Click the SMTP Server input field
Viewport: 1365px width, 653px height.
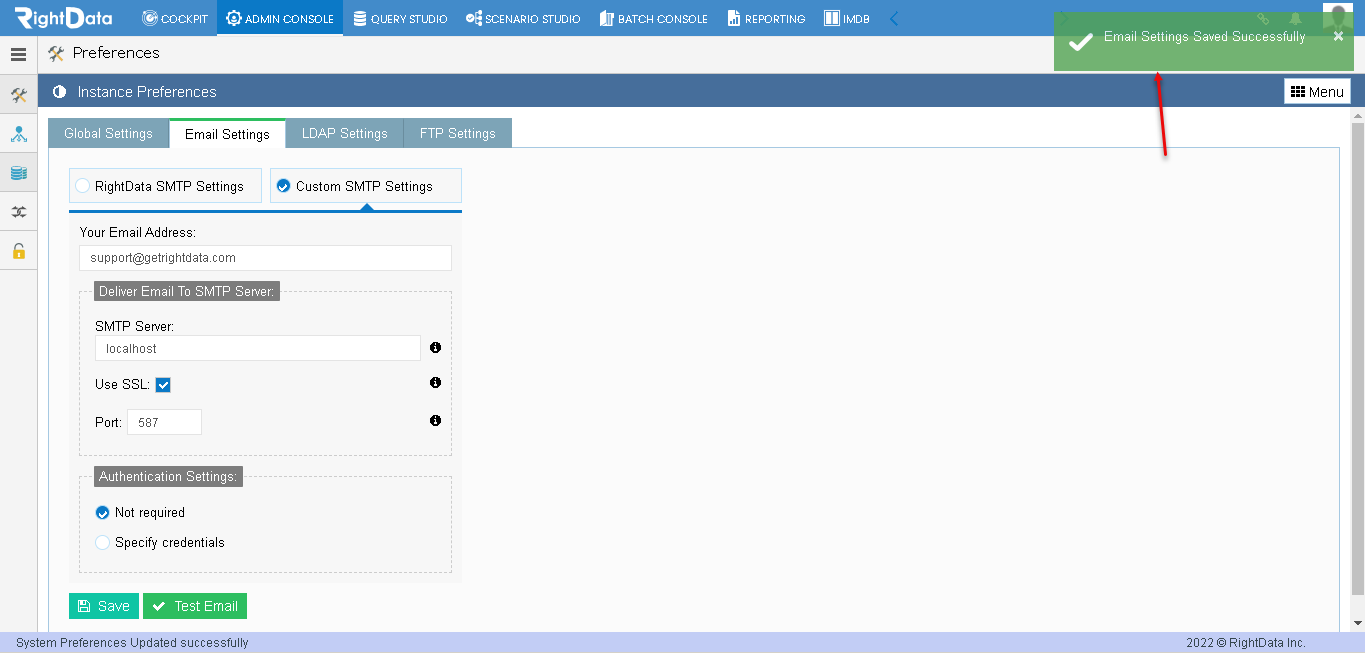pos(258,348)
